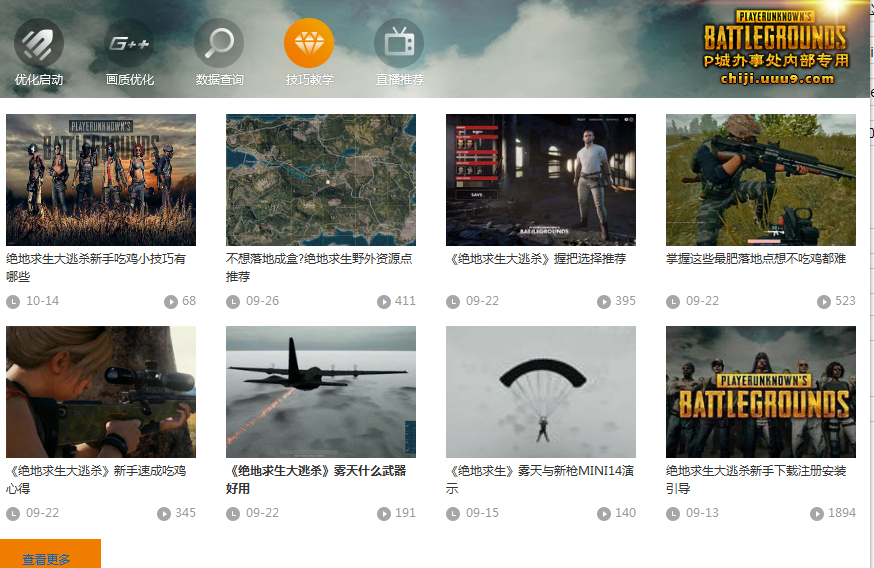Screen dimensions: 874x568
Task: Click the view count 1894
Action: [842, 513]
